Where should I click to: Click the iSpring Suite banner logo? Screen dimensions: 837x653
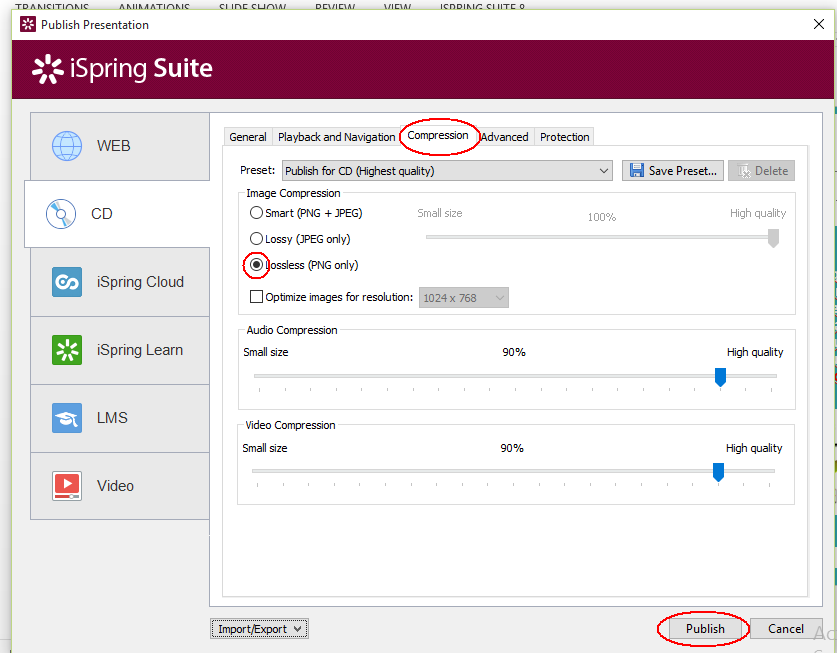(x=122, y=69)
